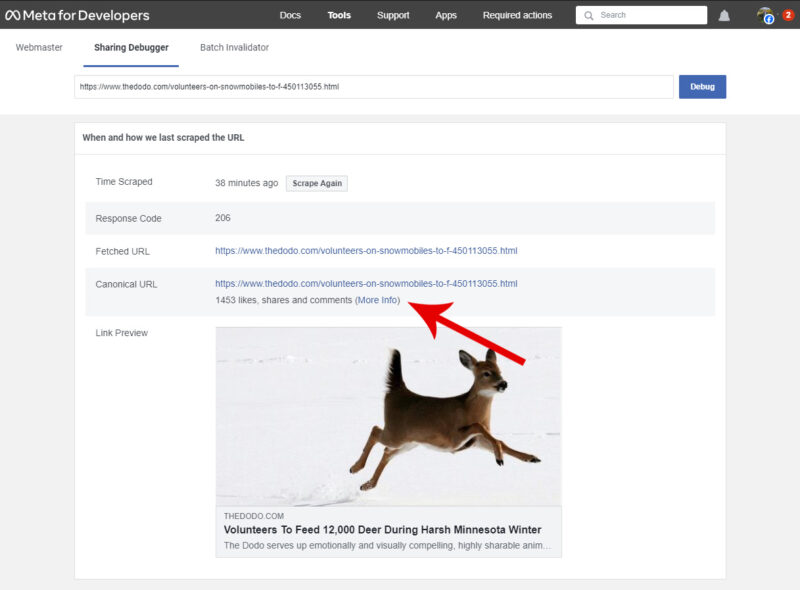Click the Scrape Again button
Viewport: 800px width, 590px height.
pos(316,183)
